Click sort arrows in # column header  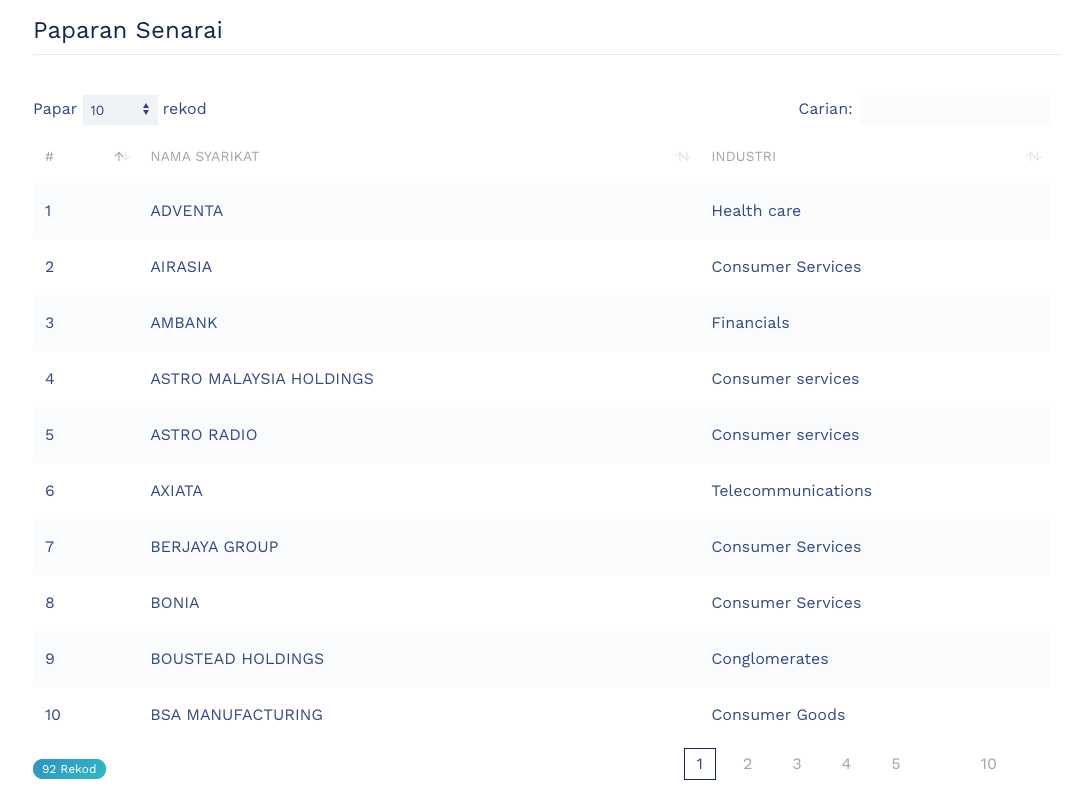click(x=122, y=157)
